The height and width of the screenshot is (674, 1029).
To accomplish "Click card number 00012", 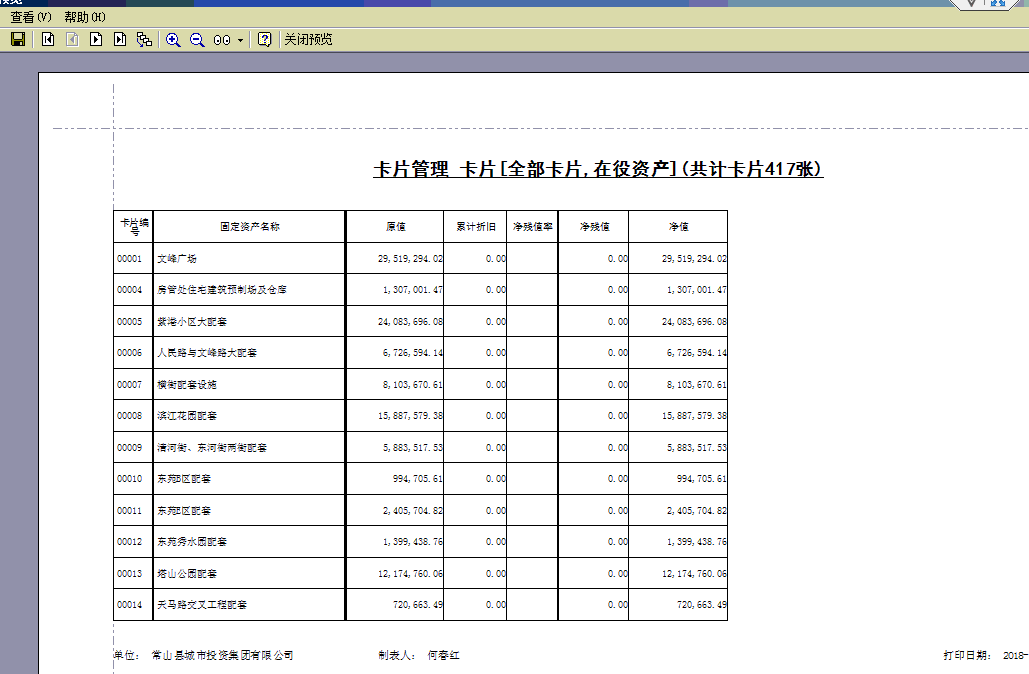I will click(x=129, y=541).
